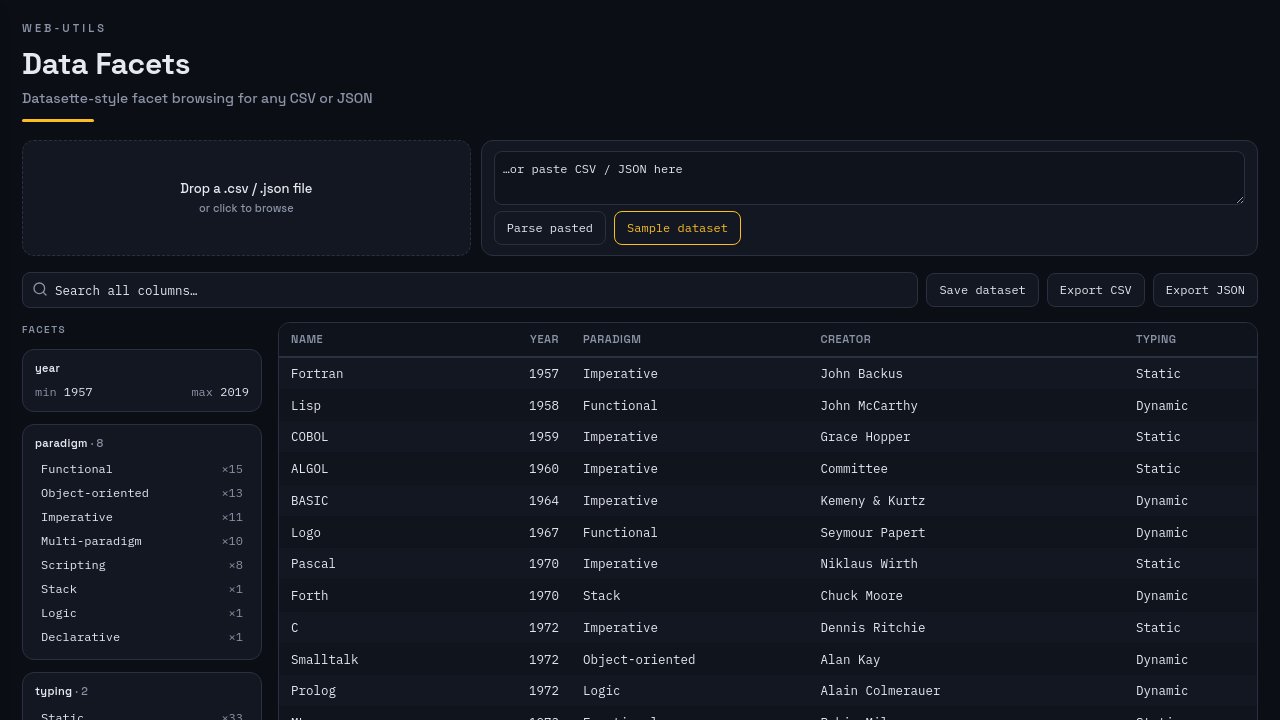Load the Sample dataset
Image resolution: width=1280 pixels, height=720 pixels.
tap(677, 228)
